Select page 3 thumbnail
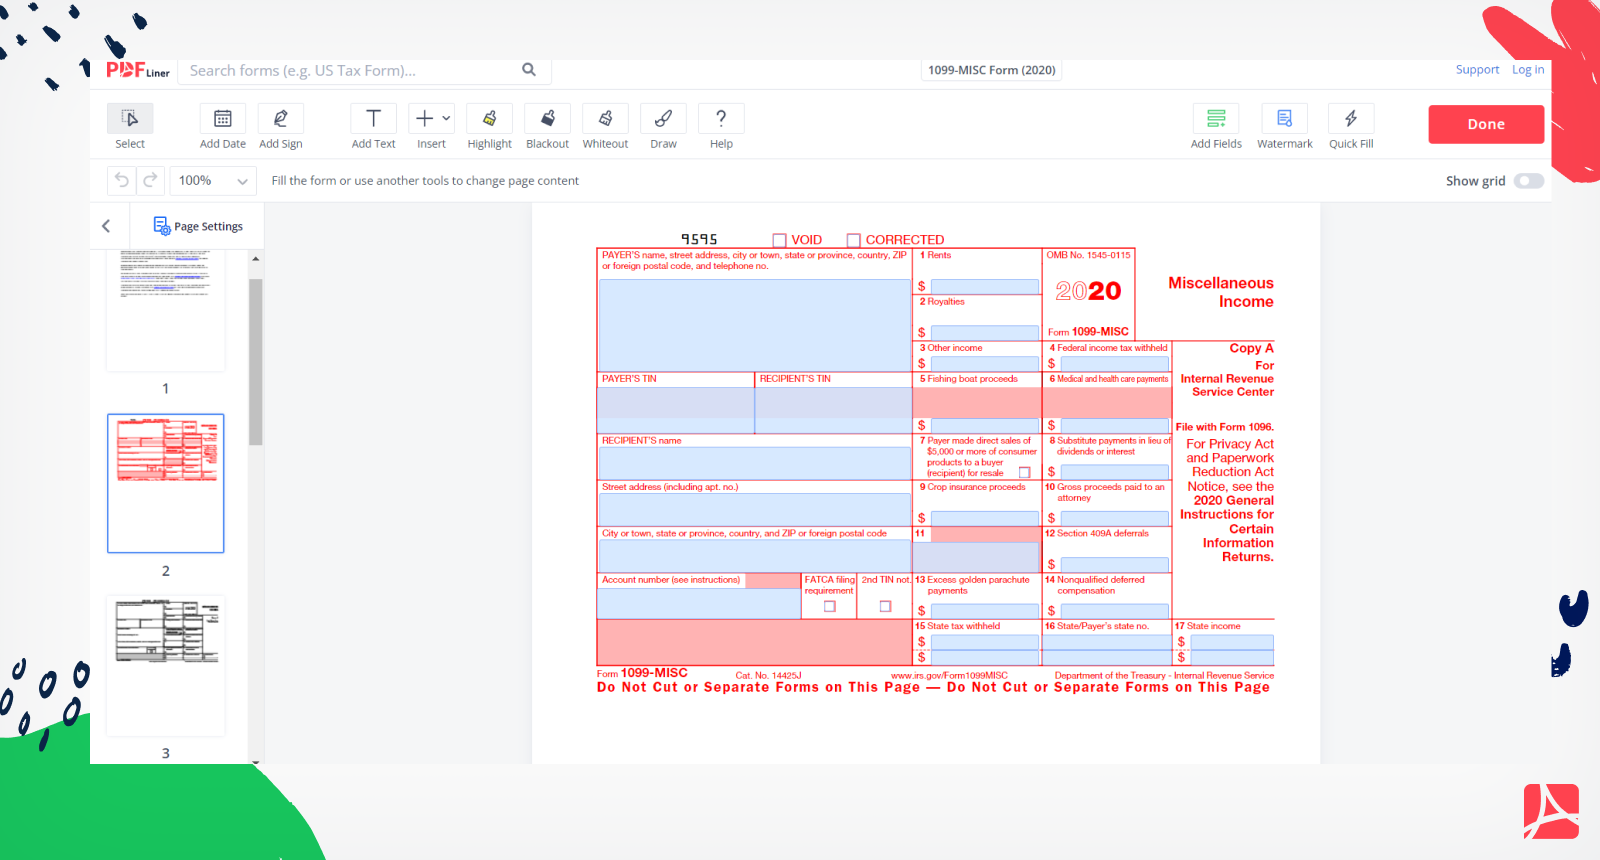The image size is (1600, 860). point(166,665)
